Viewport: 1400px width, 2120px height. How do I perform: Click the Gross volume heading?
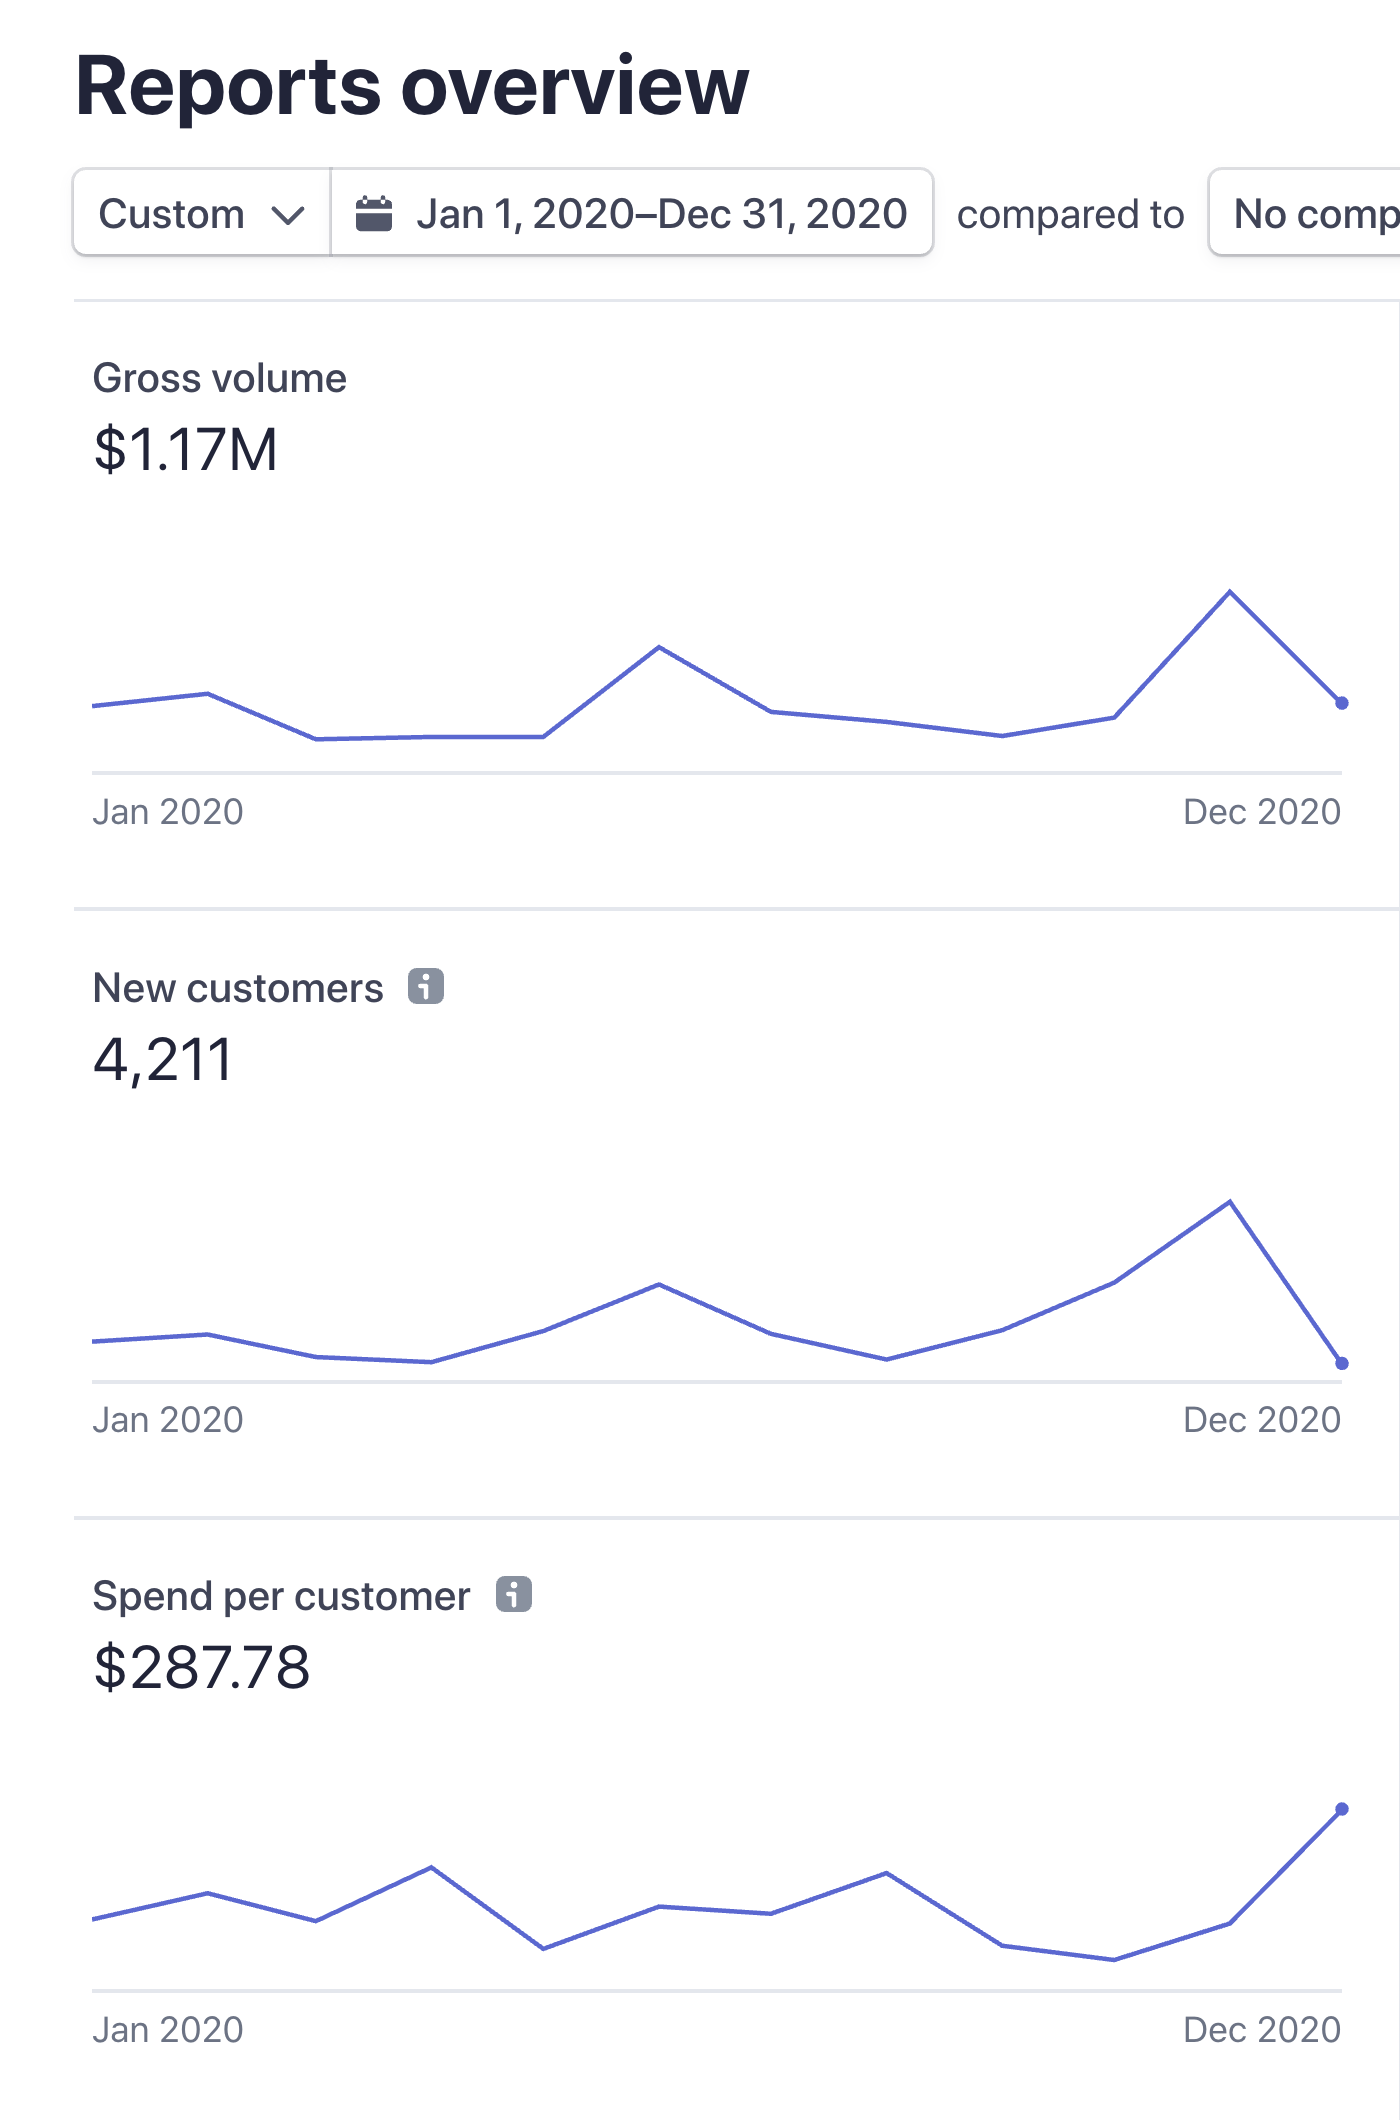pyautogui.click(x=220, y=379)
